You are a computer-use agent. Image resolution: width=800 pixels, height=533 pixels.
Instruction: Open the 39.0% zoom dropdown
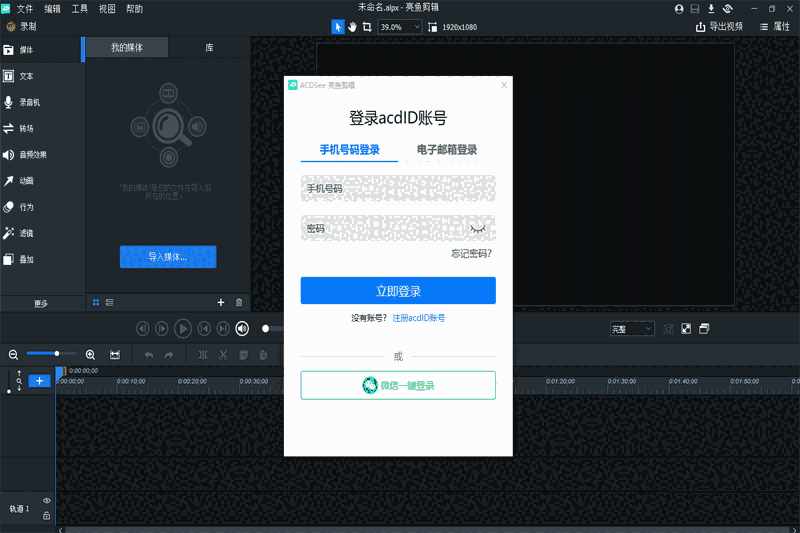pos(399,27)
